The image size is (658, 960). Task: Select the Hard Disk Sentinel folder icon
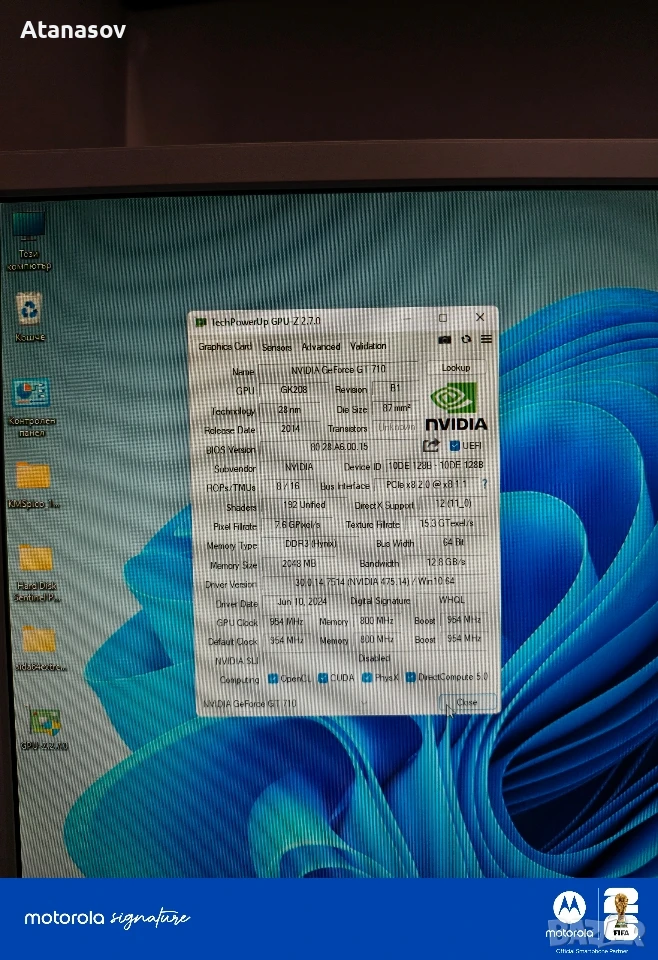37,573
